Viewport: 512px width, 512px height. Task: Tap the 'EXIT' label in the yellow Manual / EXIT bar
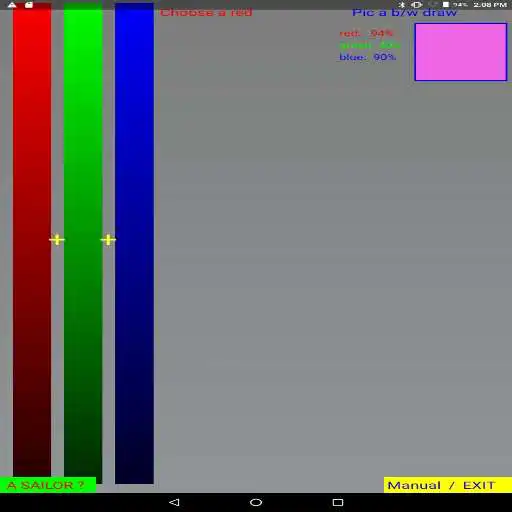pyautogui.click(x=479, y=485)
